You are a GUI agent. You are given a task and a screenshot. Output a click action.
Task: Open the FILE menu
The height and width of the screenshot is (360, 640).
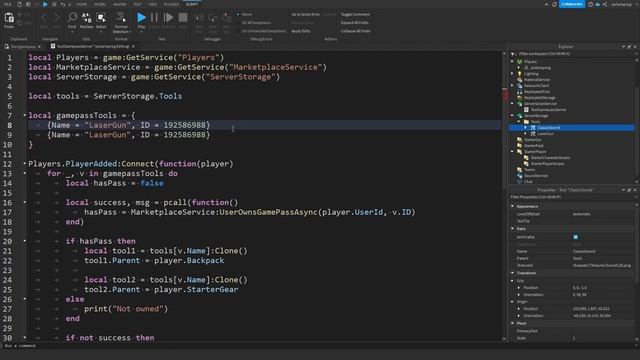pyautogui.click(x=7, y=4)
